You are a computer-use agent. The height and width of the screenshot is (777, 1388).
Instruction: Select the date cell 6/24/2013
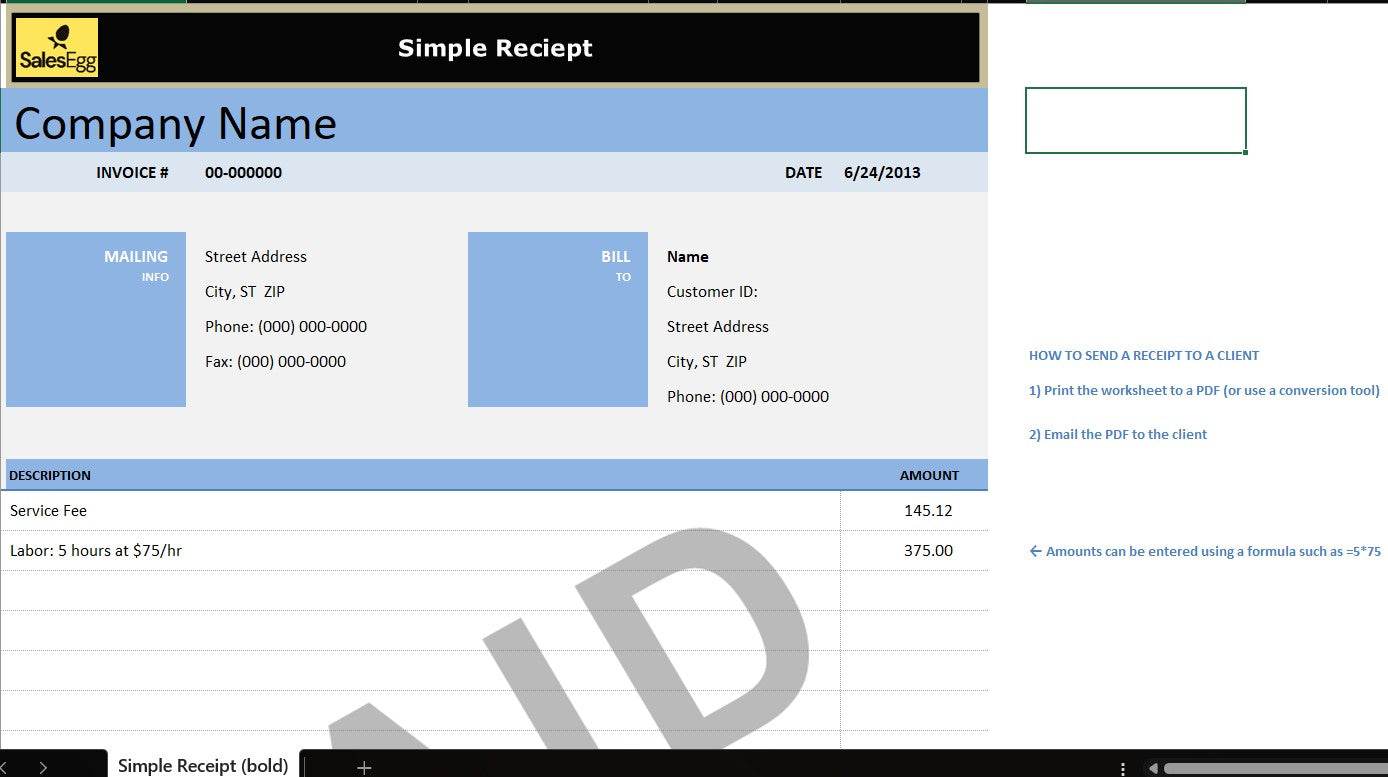pyautogui.click(x=882, y=172)
